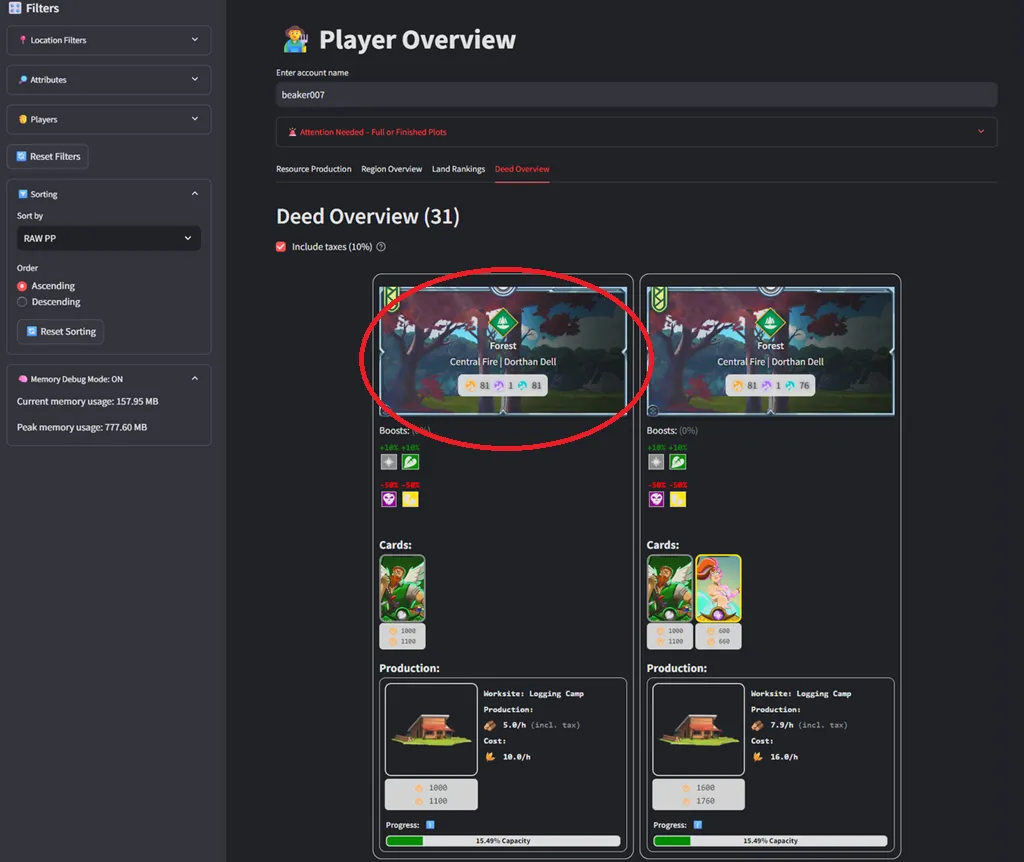The height and width of the screenshot is (862, 1024).
Task: Click the farmer icon beside Player Overview
Action: (295, 40)
